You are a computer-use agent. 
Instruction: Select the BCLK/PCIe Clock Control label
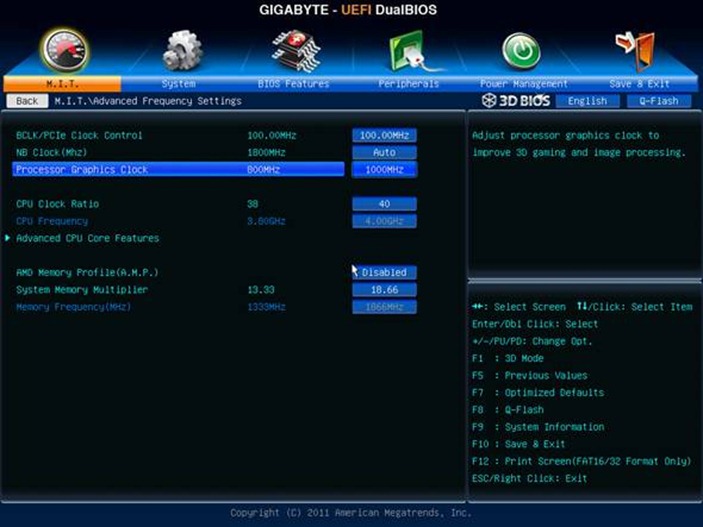point(79,135)
